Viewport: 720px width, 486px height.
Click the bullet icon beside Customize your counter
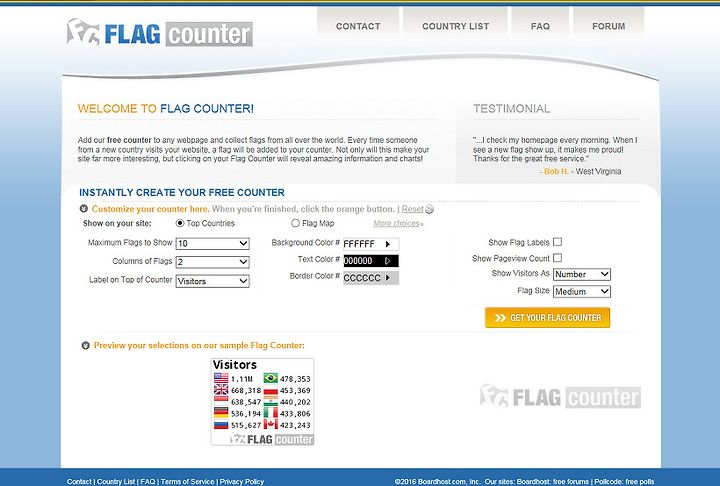pyautogui.click(x=84, y=209)
